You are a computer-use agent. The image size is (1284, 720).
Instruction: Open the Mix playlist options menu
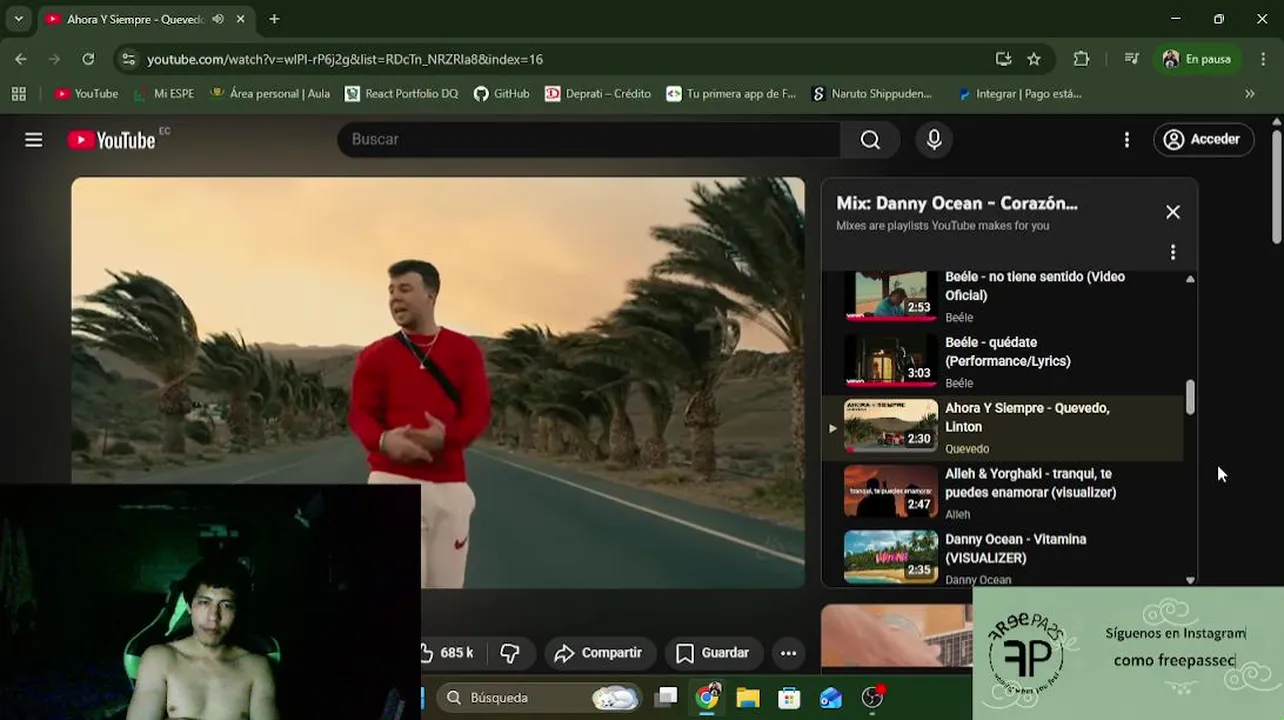click(1173, 252)
